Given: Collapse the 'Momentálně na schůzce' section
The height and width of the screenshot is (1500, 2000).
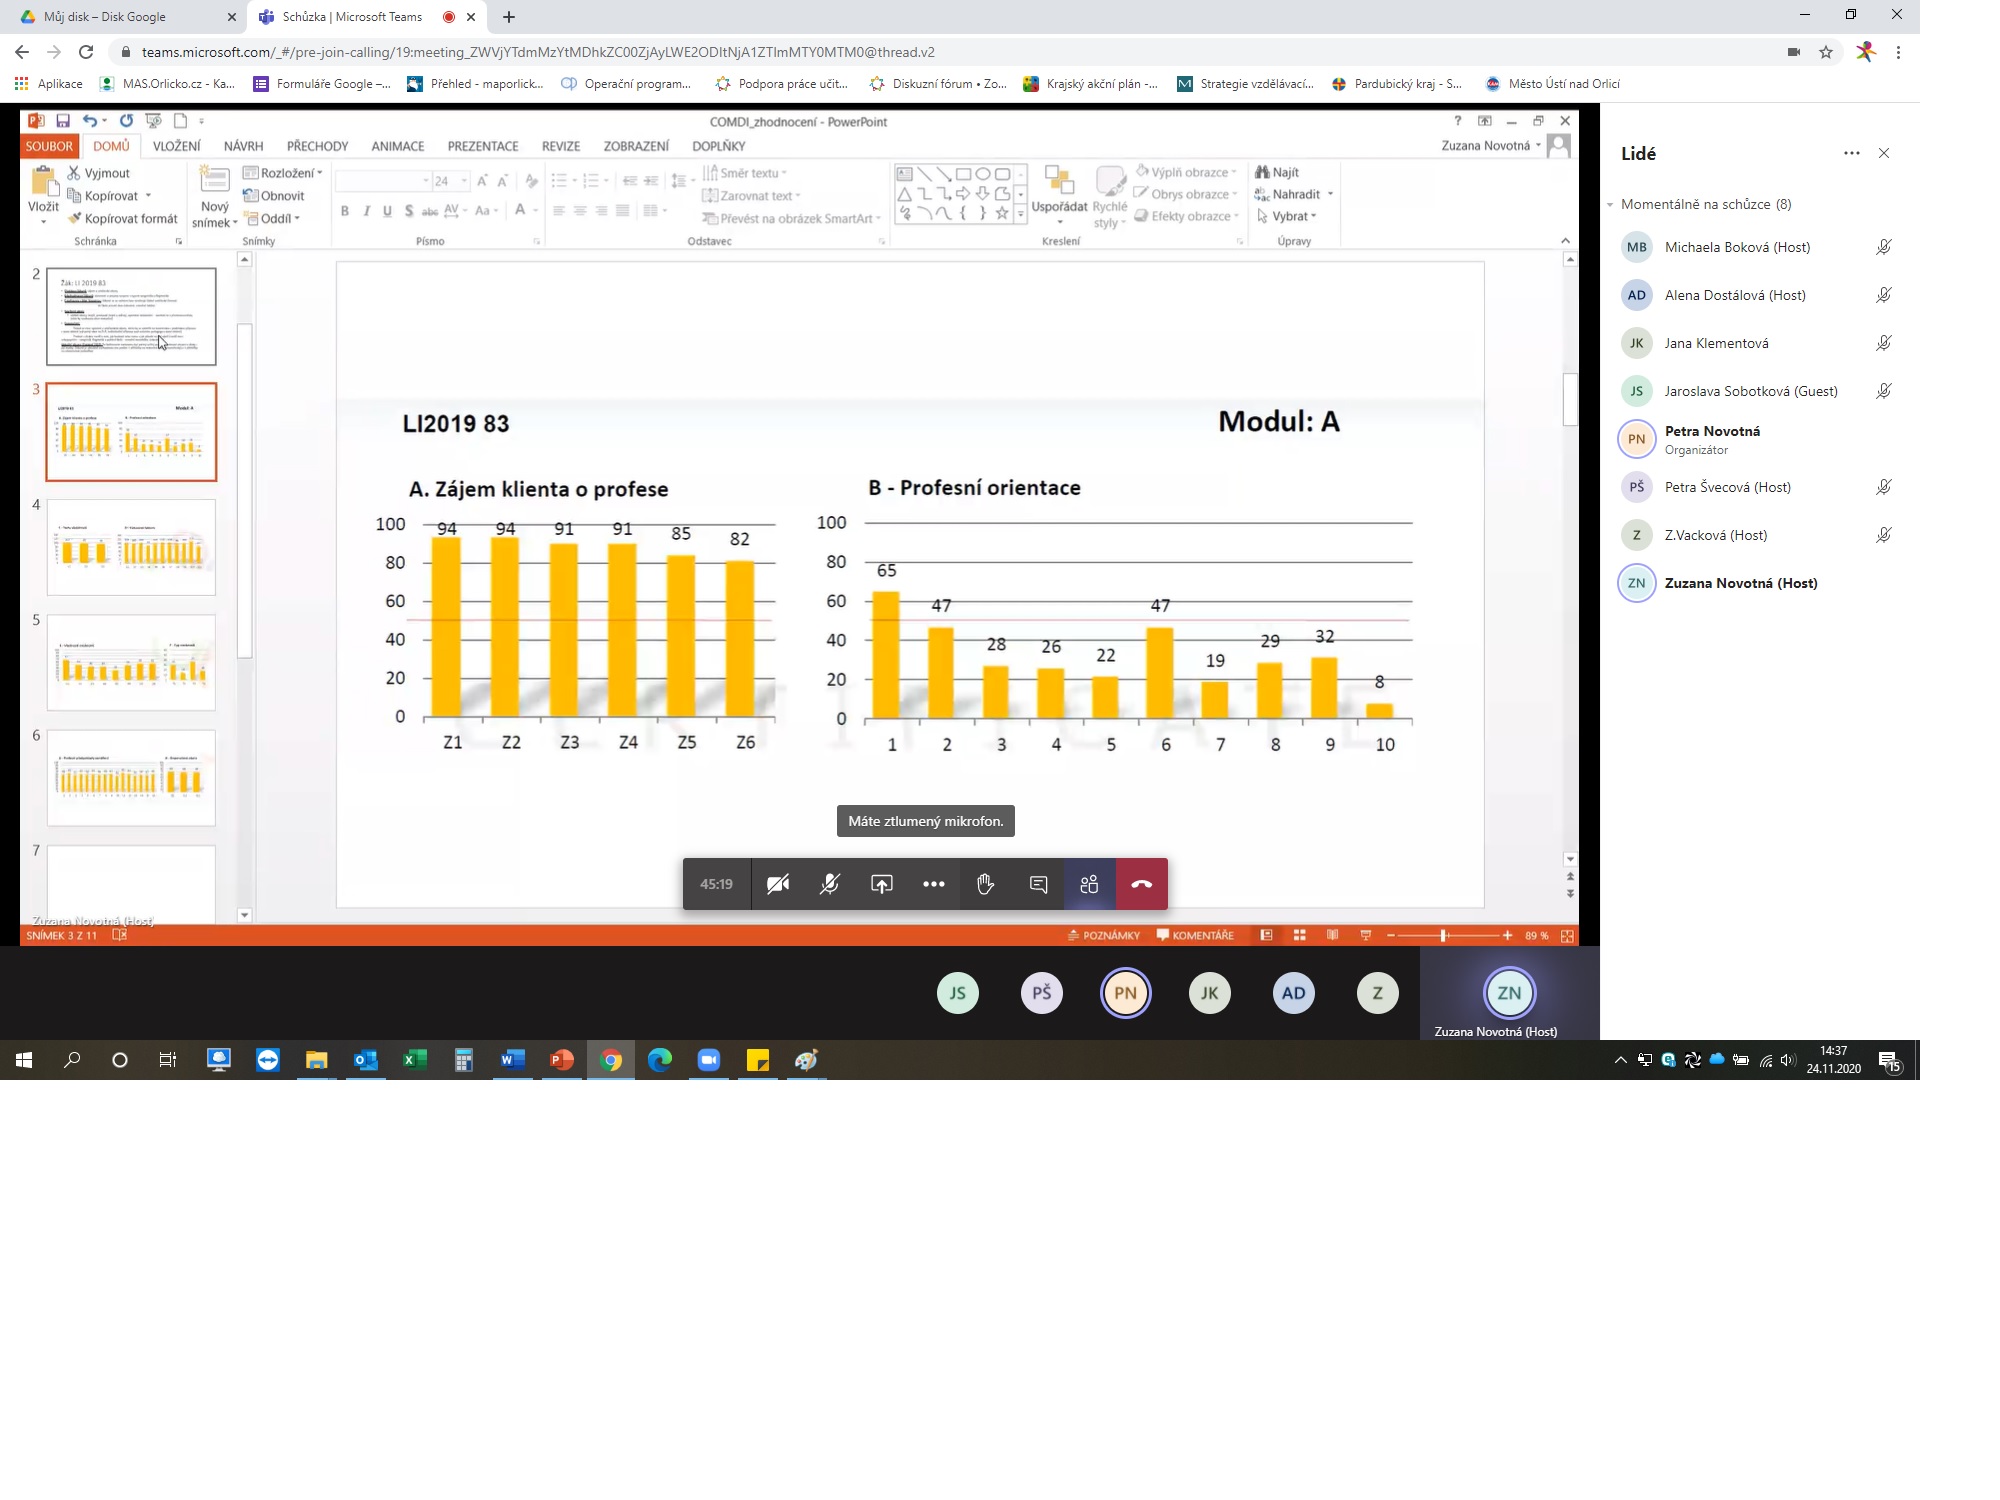Looking at the screenshot, I should pyautogui.click(x=1611, y=204).
